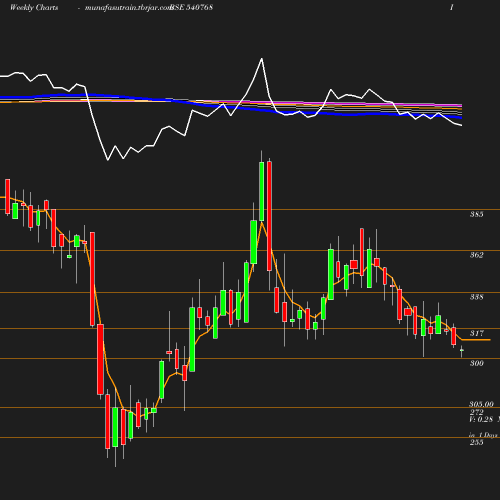The width and height of the screenshot is (500, 500).
Task: Click the 338 price level label
Action: click(476, 297)
